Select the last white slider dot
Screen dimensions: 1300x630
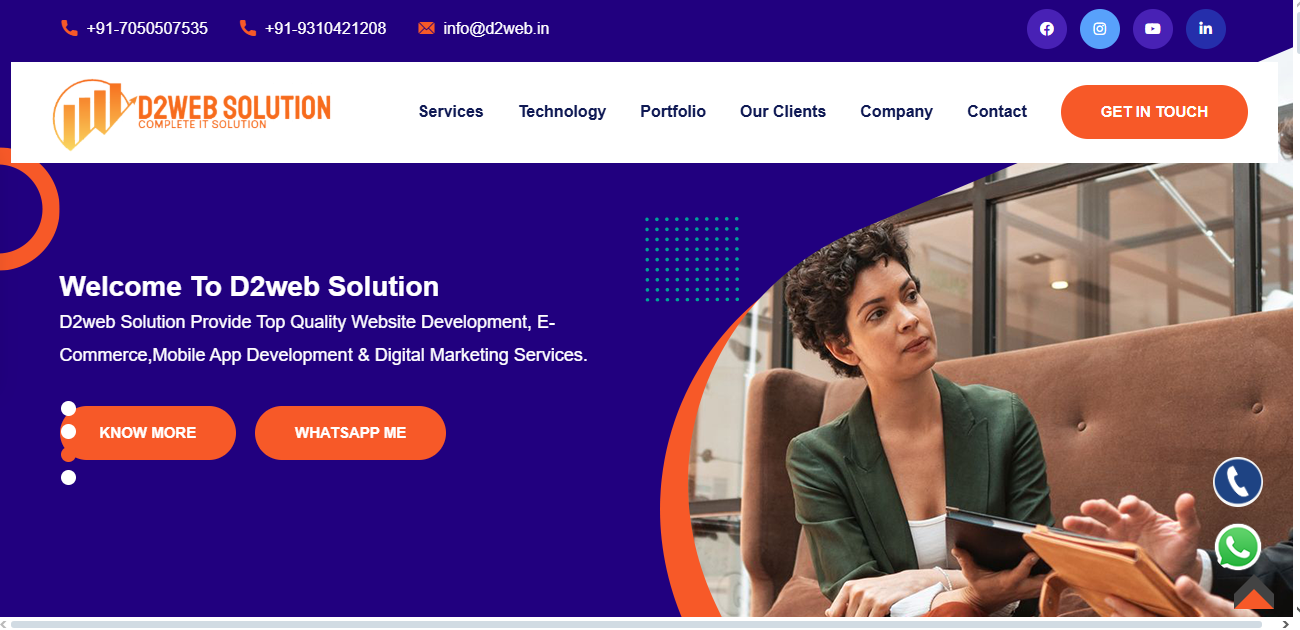68,477
